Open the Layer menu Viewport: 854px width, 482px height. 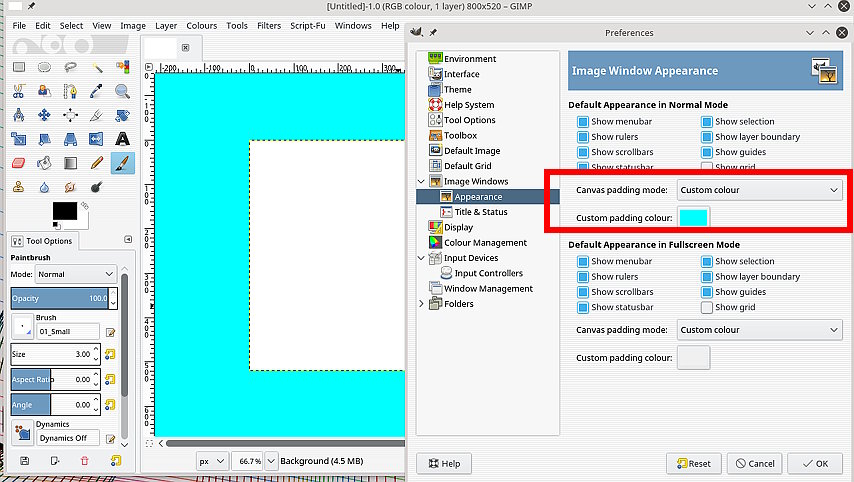(x=166, y=26)
